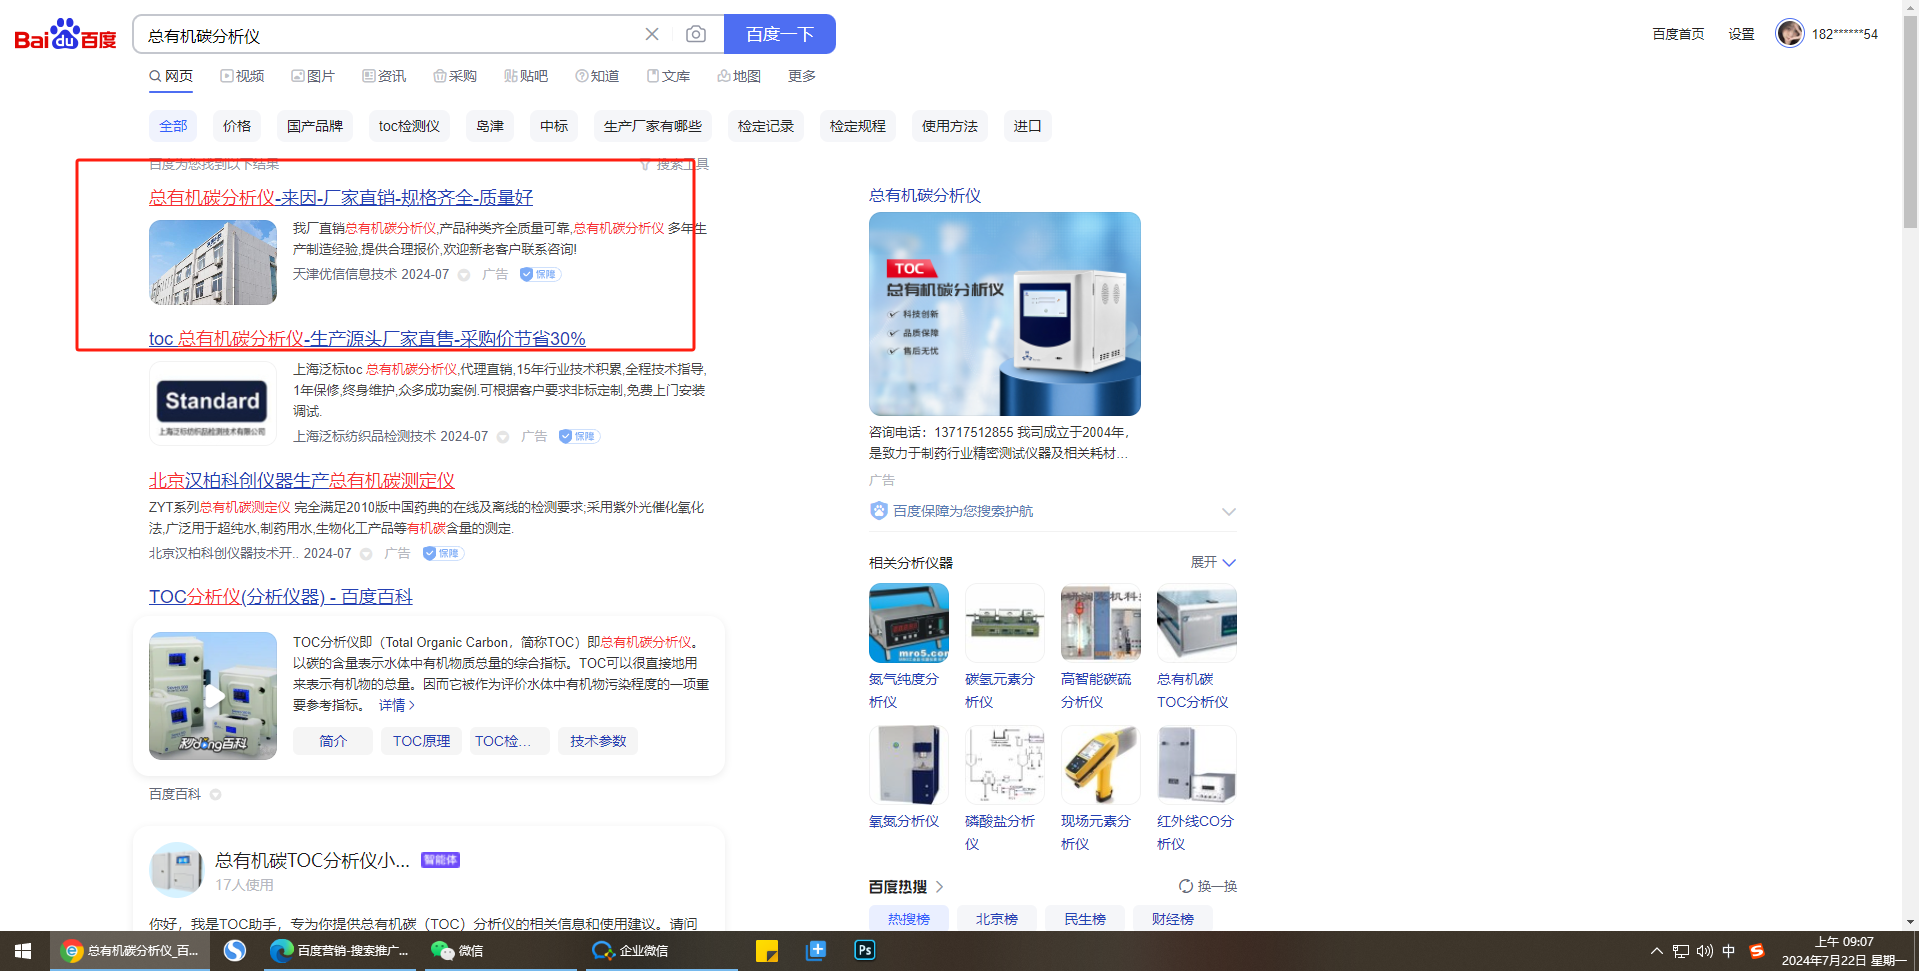This screenshot has height=971, width=1919.
Task: Switch to the 地图 tab
Action: pos(739,76)
